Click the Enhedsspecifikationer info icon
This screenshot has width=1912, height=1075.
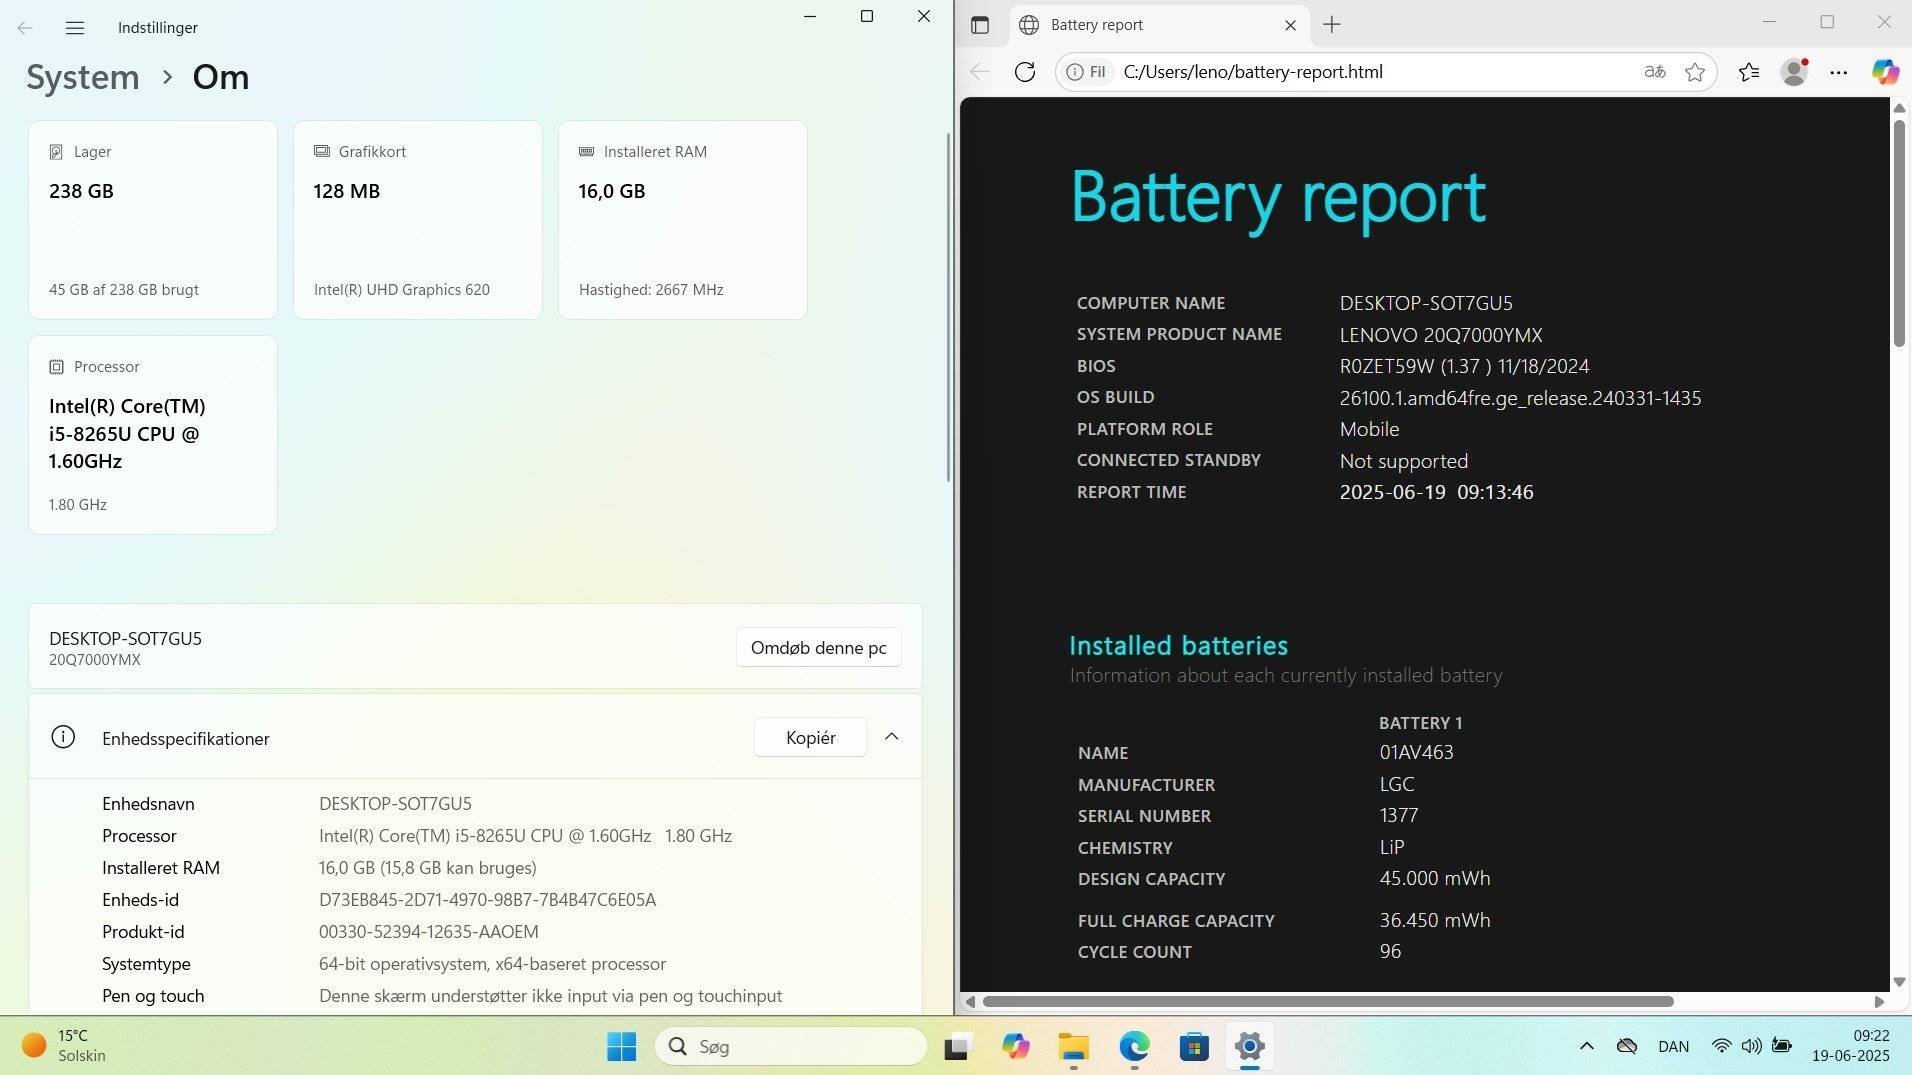(x=63, y=737)
